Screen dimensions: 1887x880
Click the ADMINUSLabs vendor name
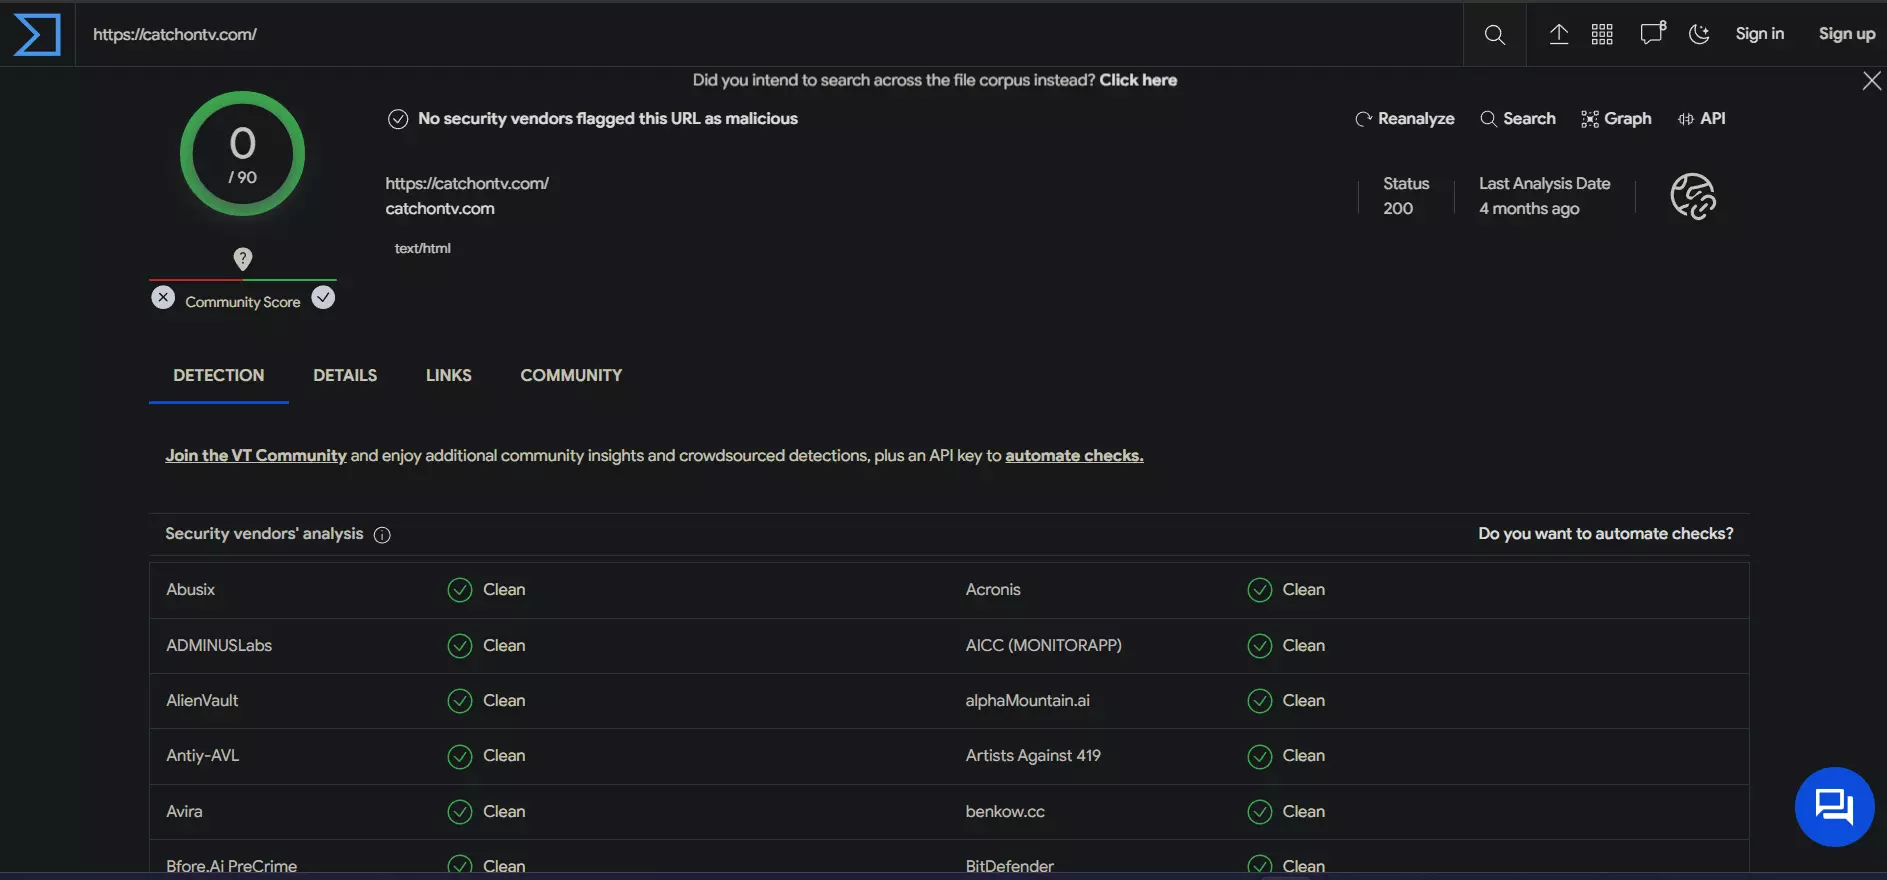point(219,646)
